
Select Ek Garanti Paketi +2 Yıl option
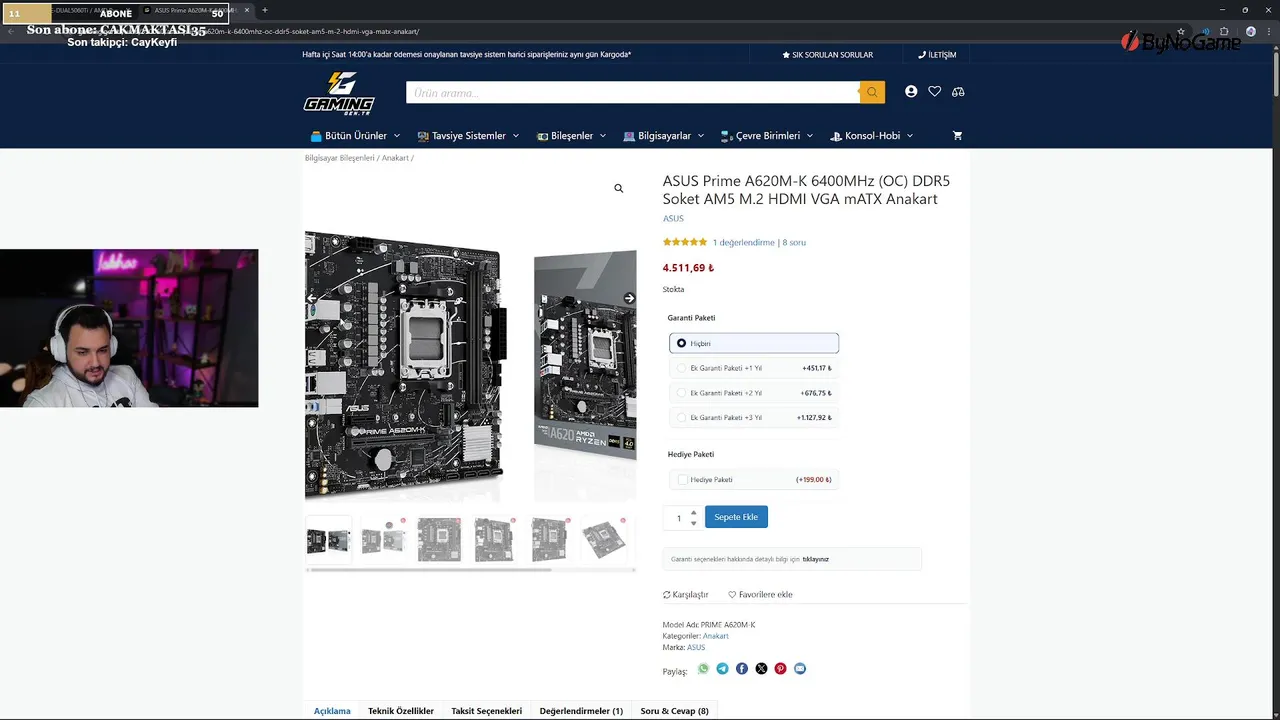754,393
